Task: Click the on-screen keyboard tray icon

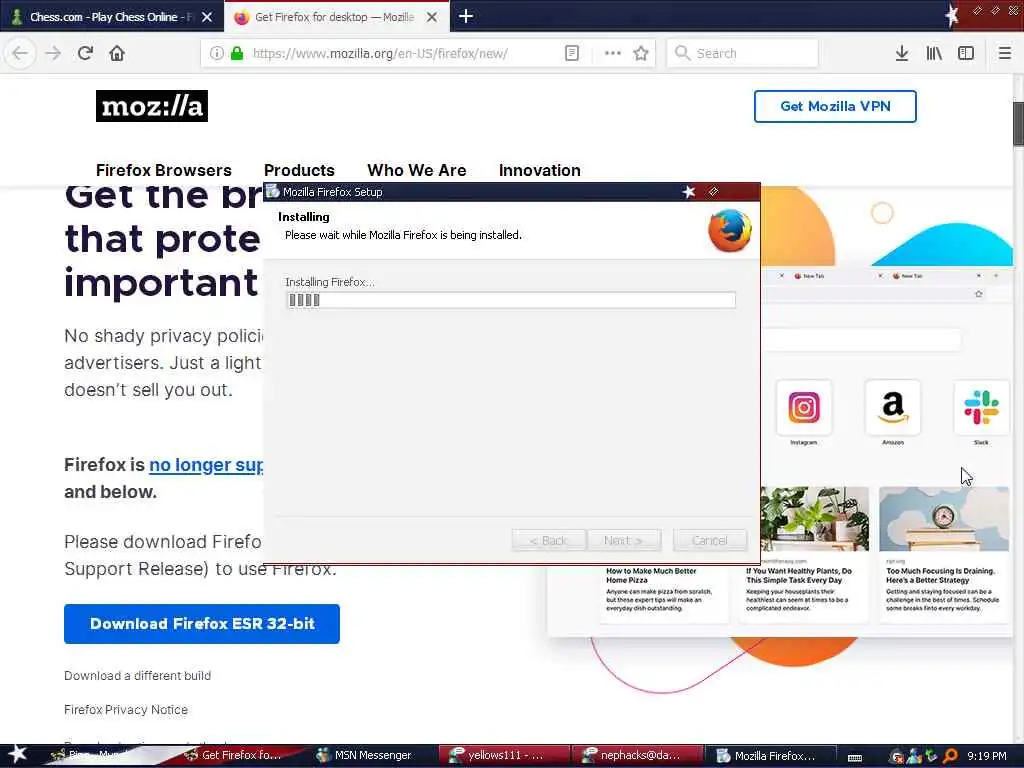Action: pyautogui.click(x=854, y=758)
